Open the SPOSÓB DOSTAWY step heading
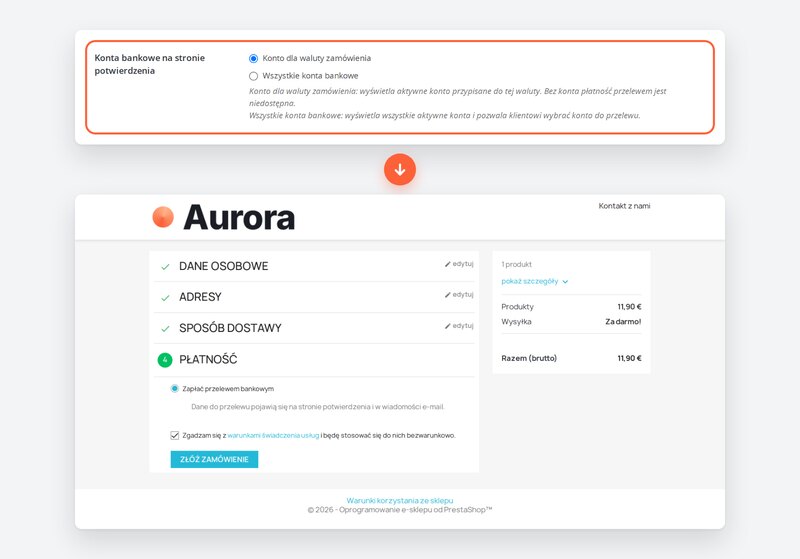Image resolution: width=800 pixels, height=559 pixels. click(230, 328)
